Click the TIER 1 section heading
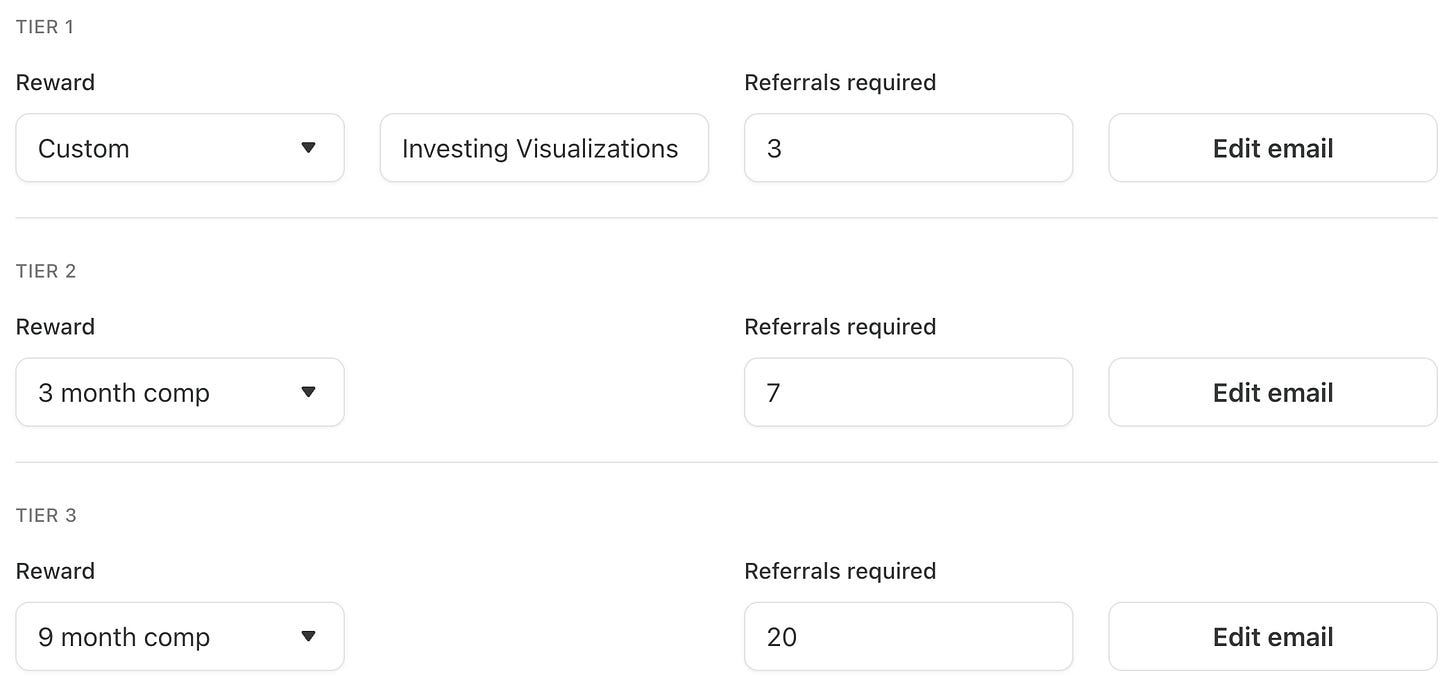1456x687 pixels. [x=45, y=27]
